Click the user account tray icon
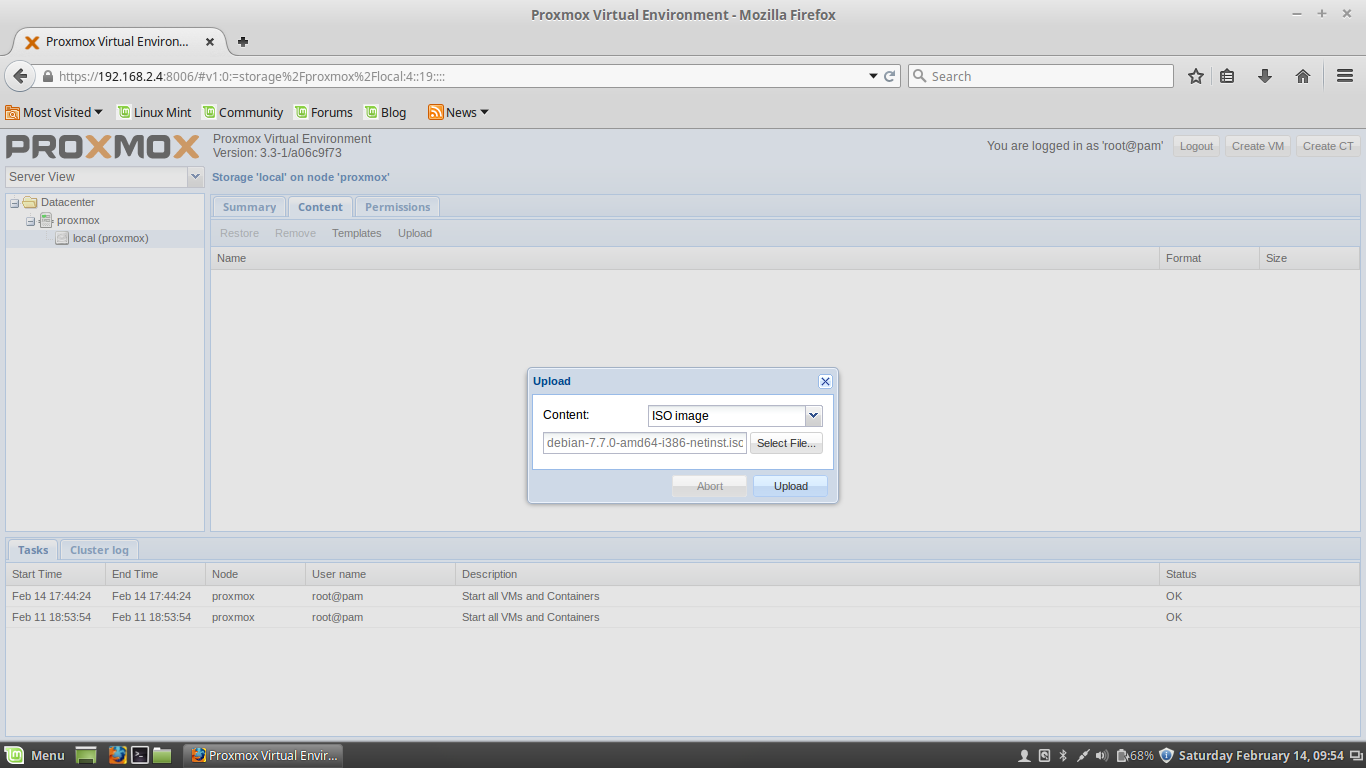The width and height of the screenshot is (1366, 768). coord(1024,756)
